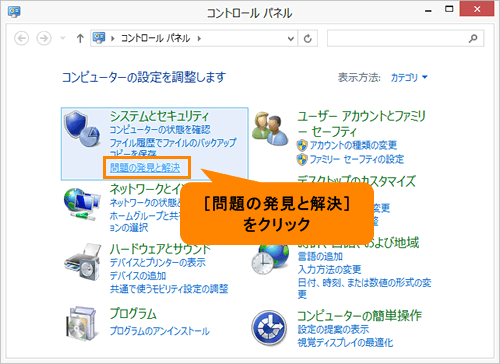Click the refresh button in address bar

pos(307,39)
